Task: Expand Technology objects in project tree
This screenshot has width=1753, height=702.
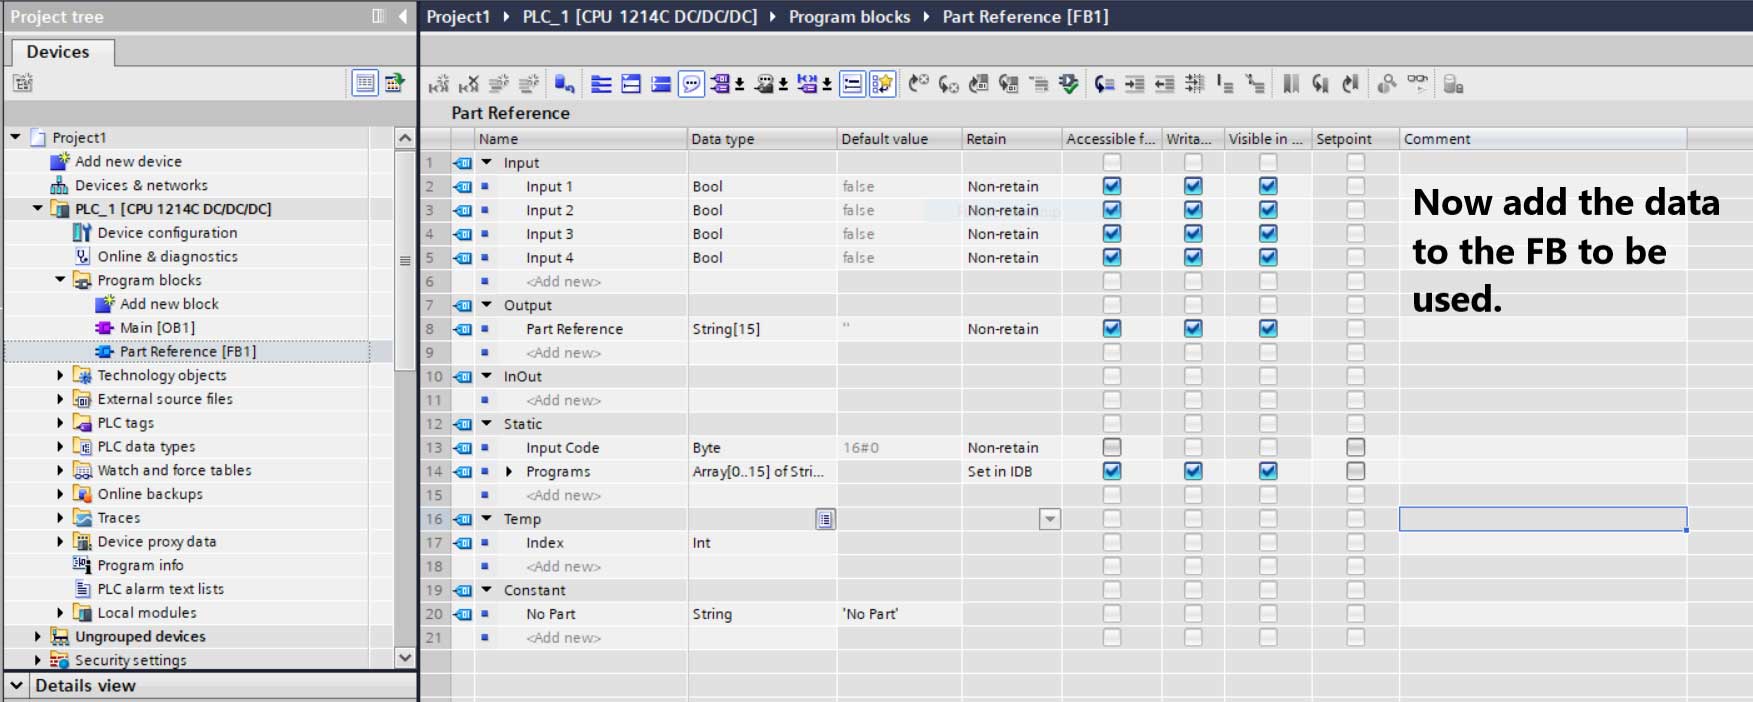Action: [x=60, y=376]
